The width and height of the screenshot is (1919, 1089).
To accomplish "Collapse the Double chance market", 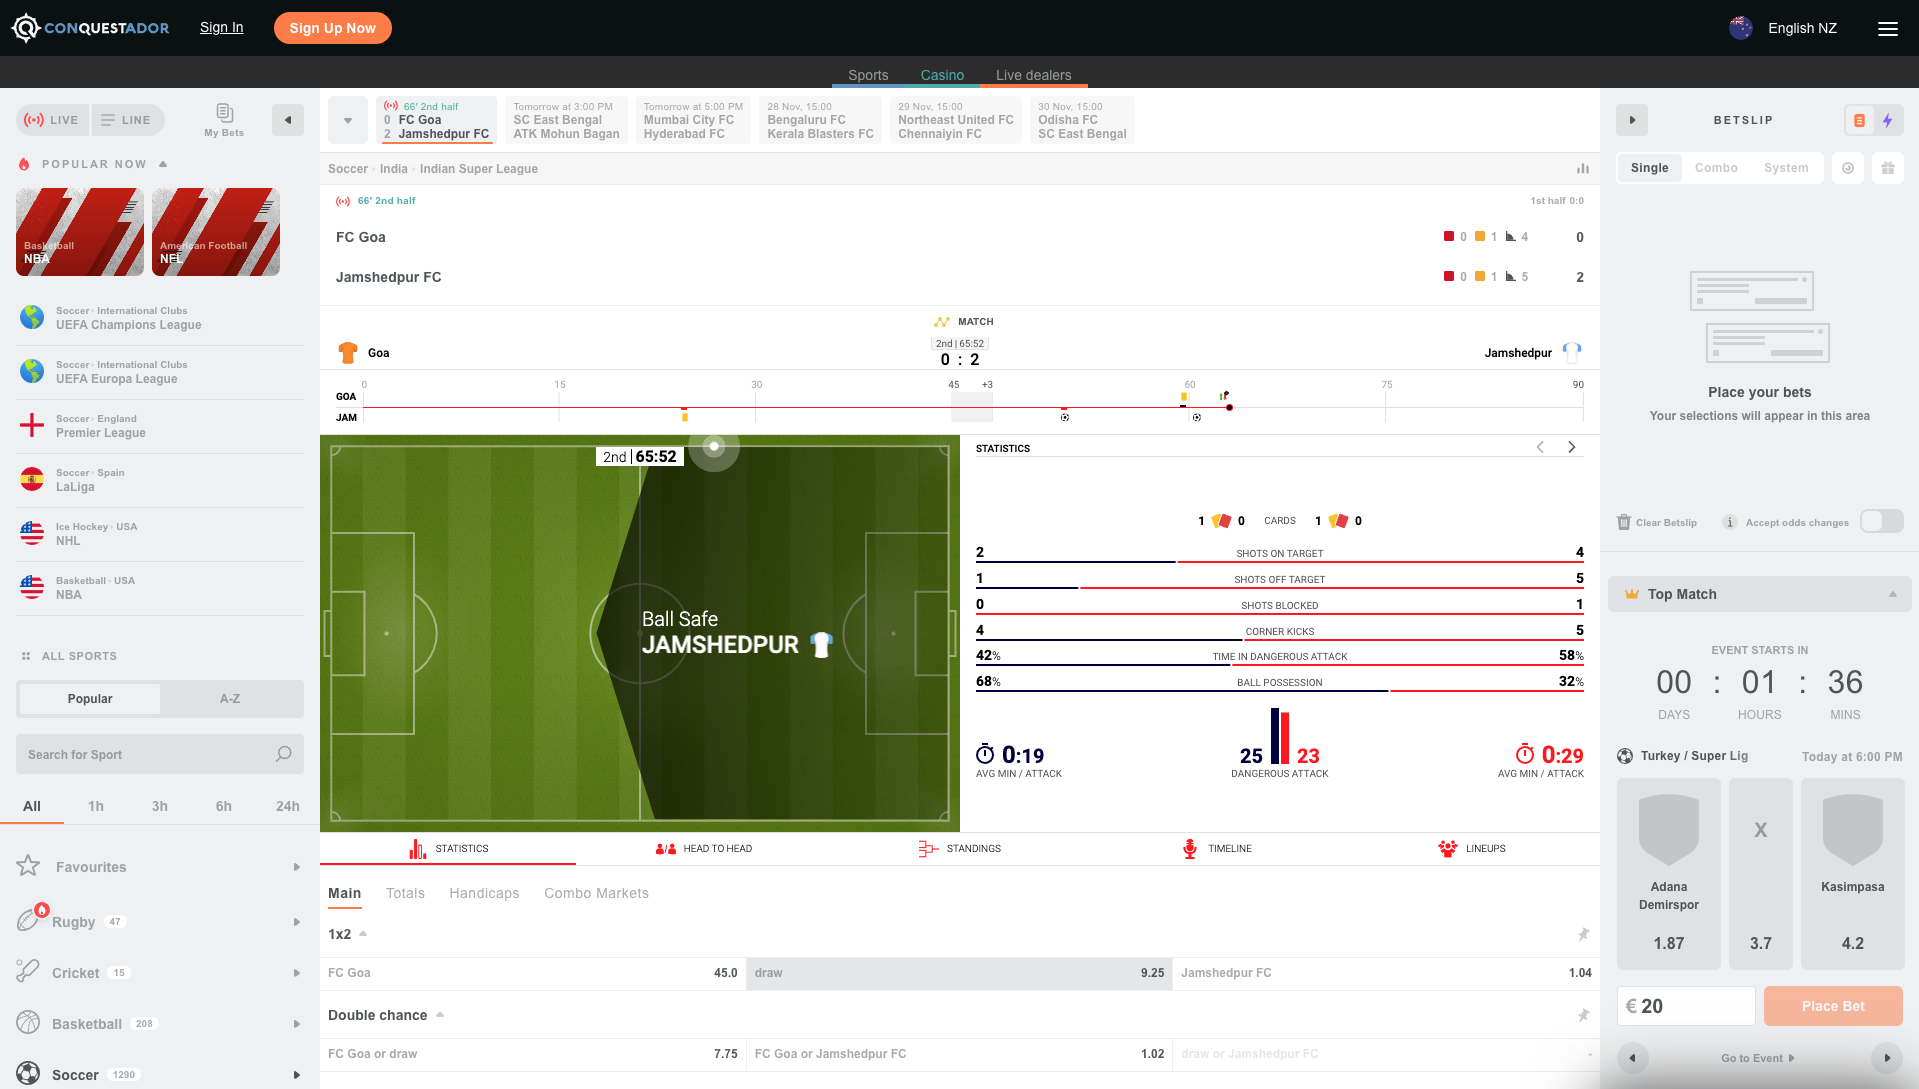I will point(440,1015).
